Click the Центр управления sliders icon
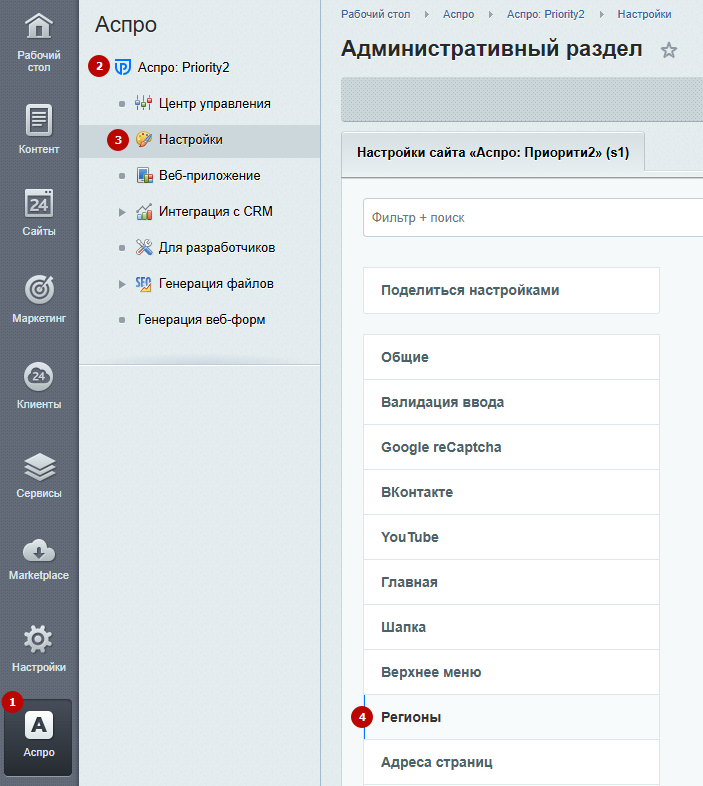Image resolution: width=703 pixels, height=786 pixels. (143, 103)
